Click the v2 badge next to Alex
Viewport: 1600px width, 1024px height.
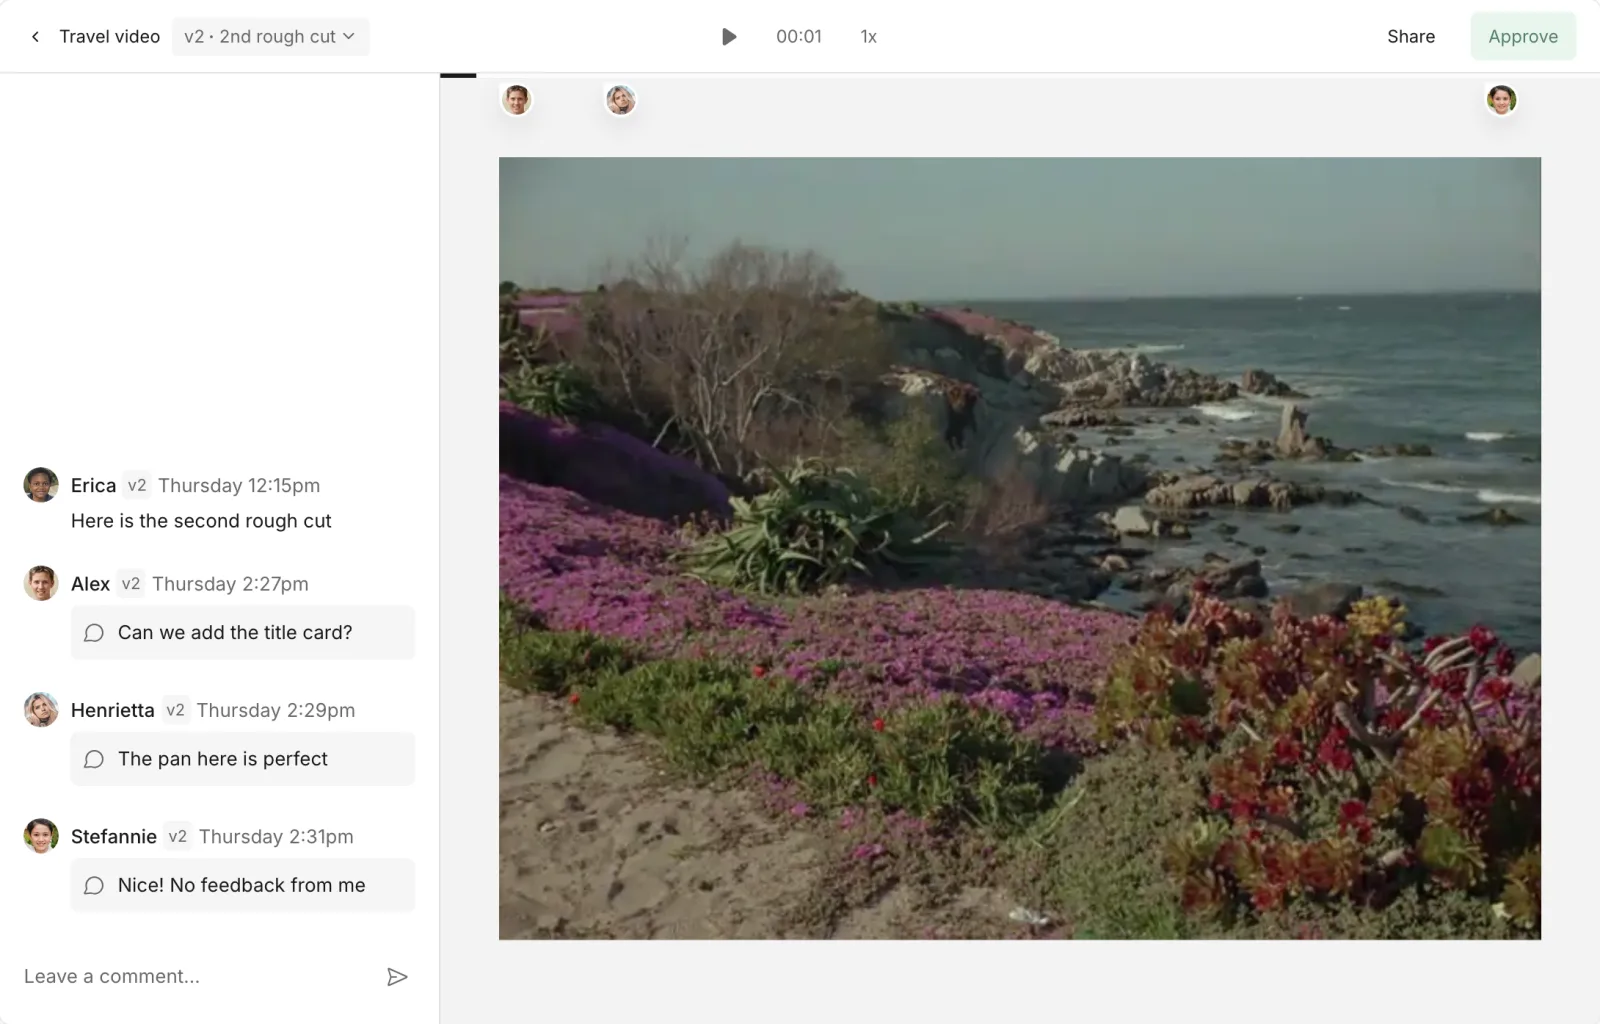pyautogui.click(x=131, y=583)
